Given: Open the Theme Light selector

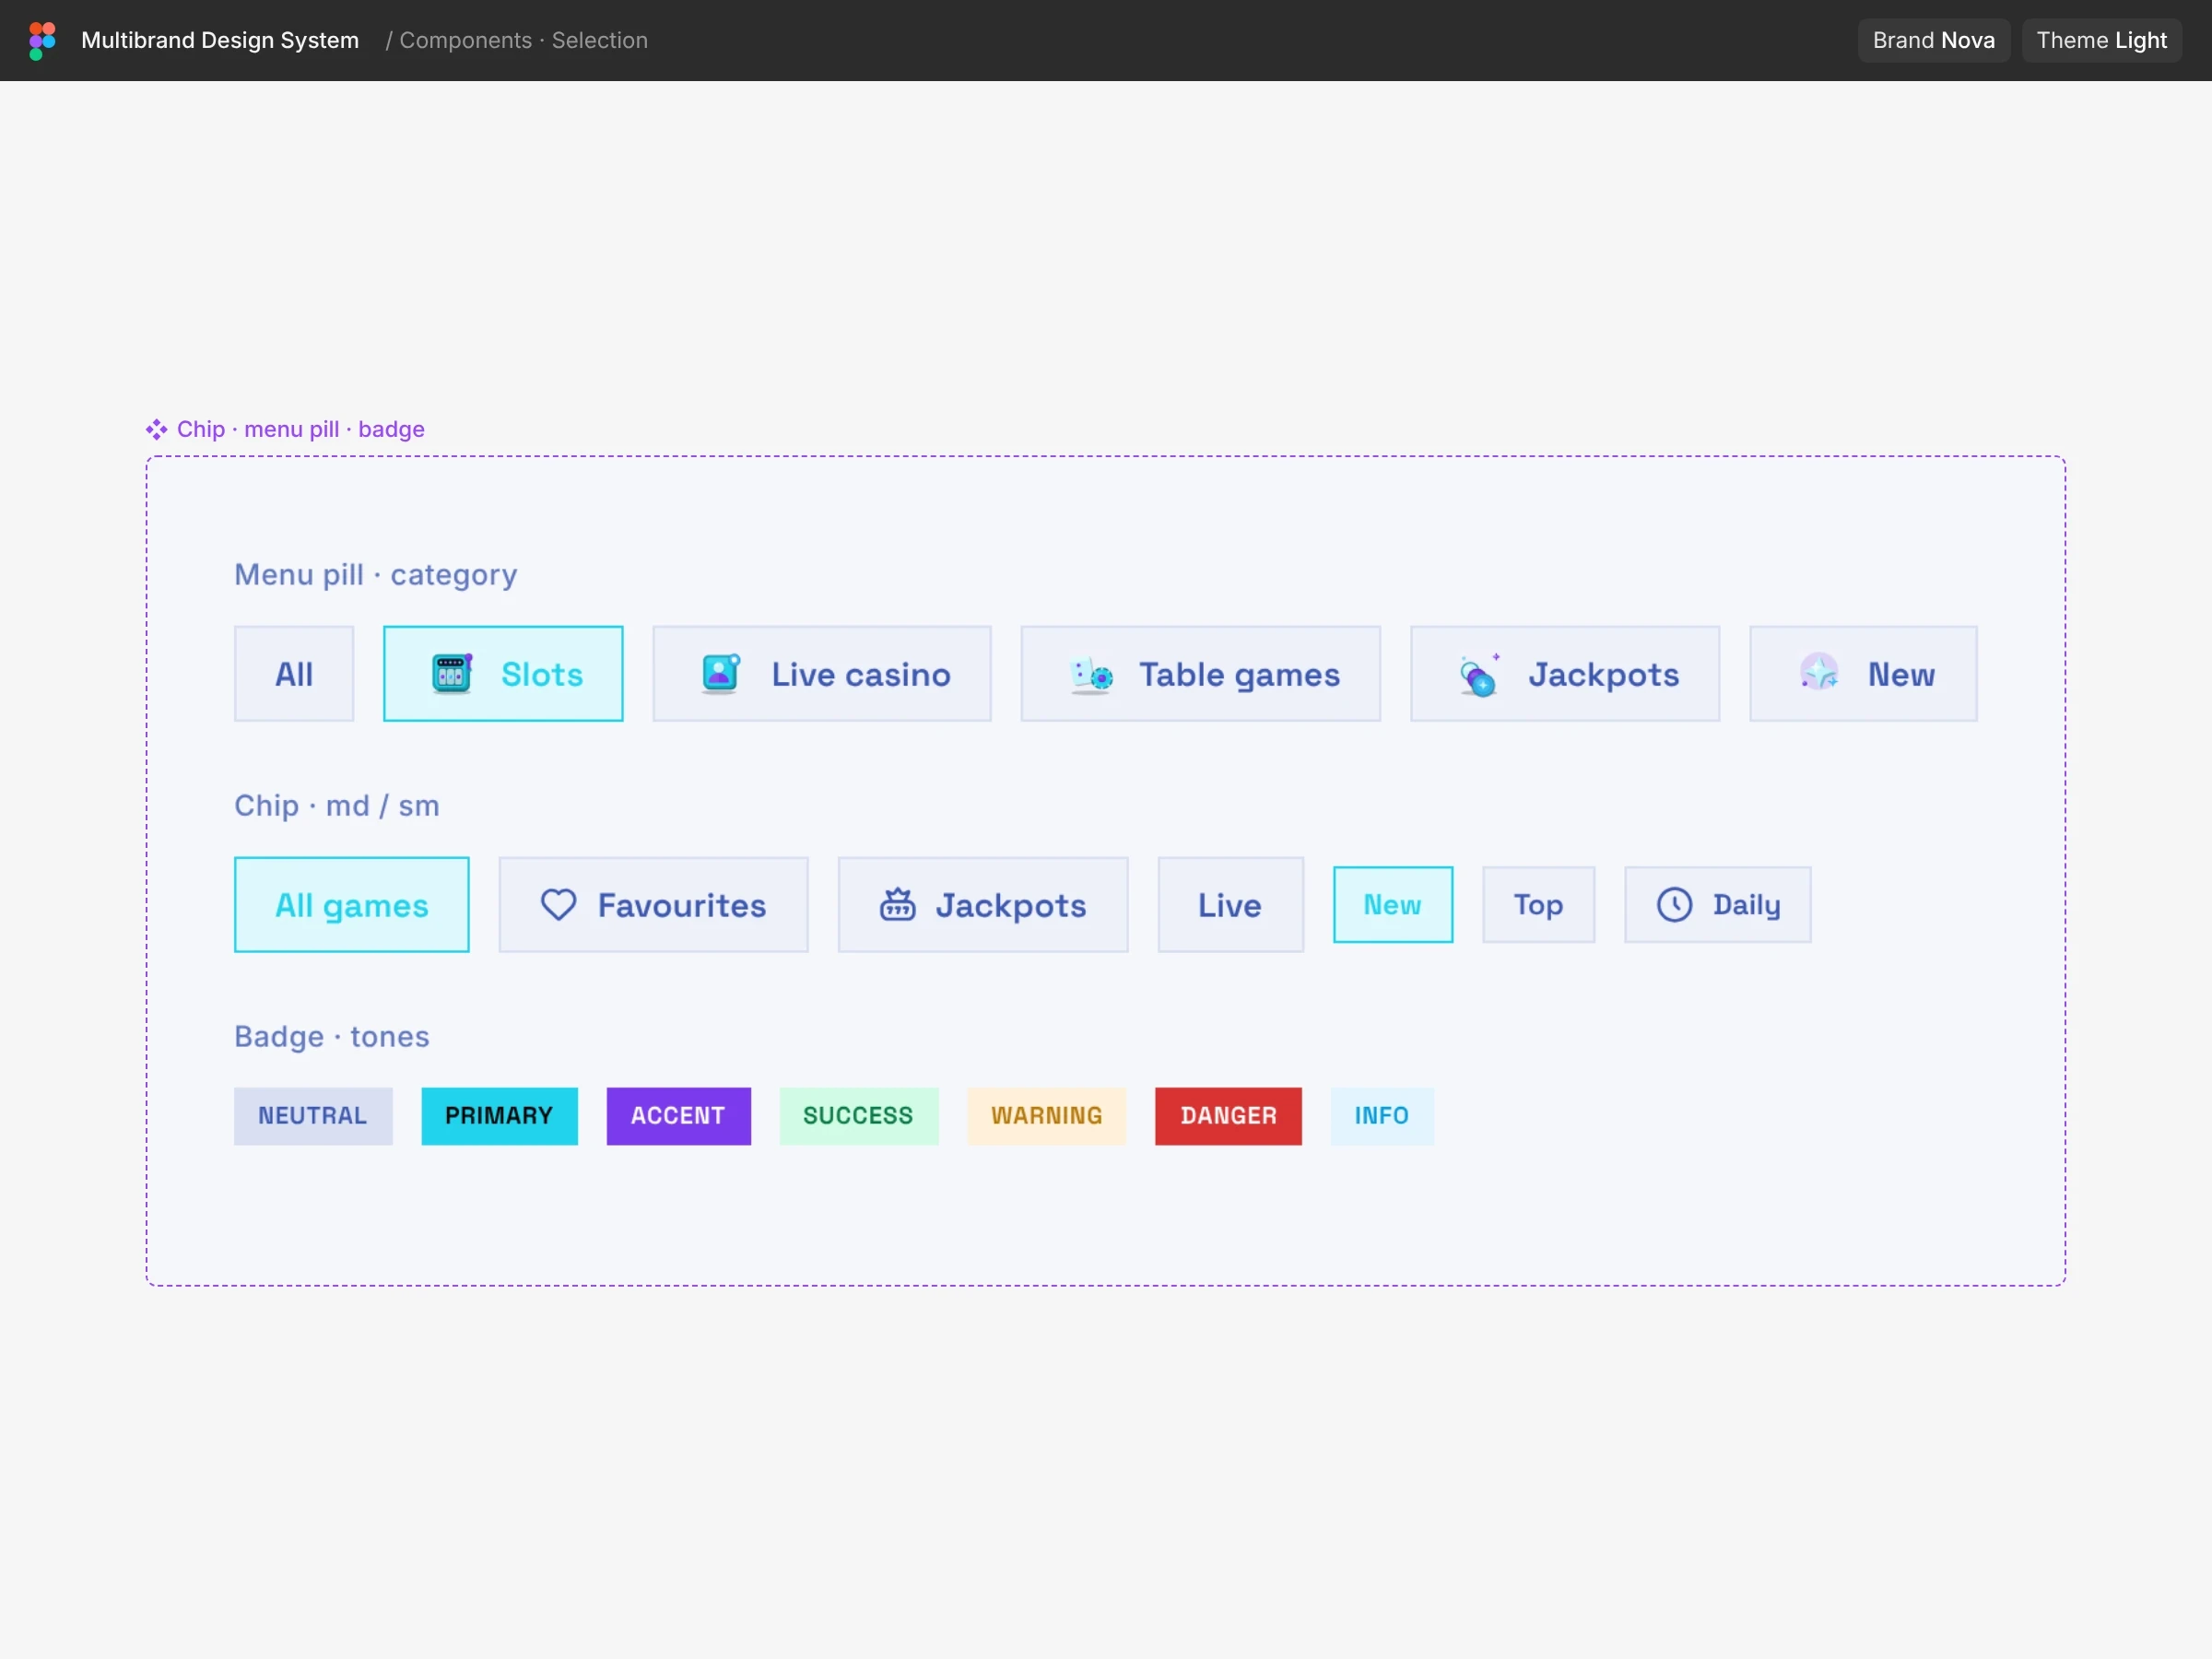Looking at the screenshot, I should [x=2102, y=41].
